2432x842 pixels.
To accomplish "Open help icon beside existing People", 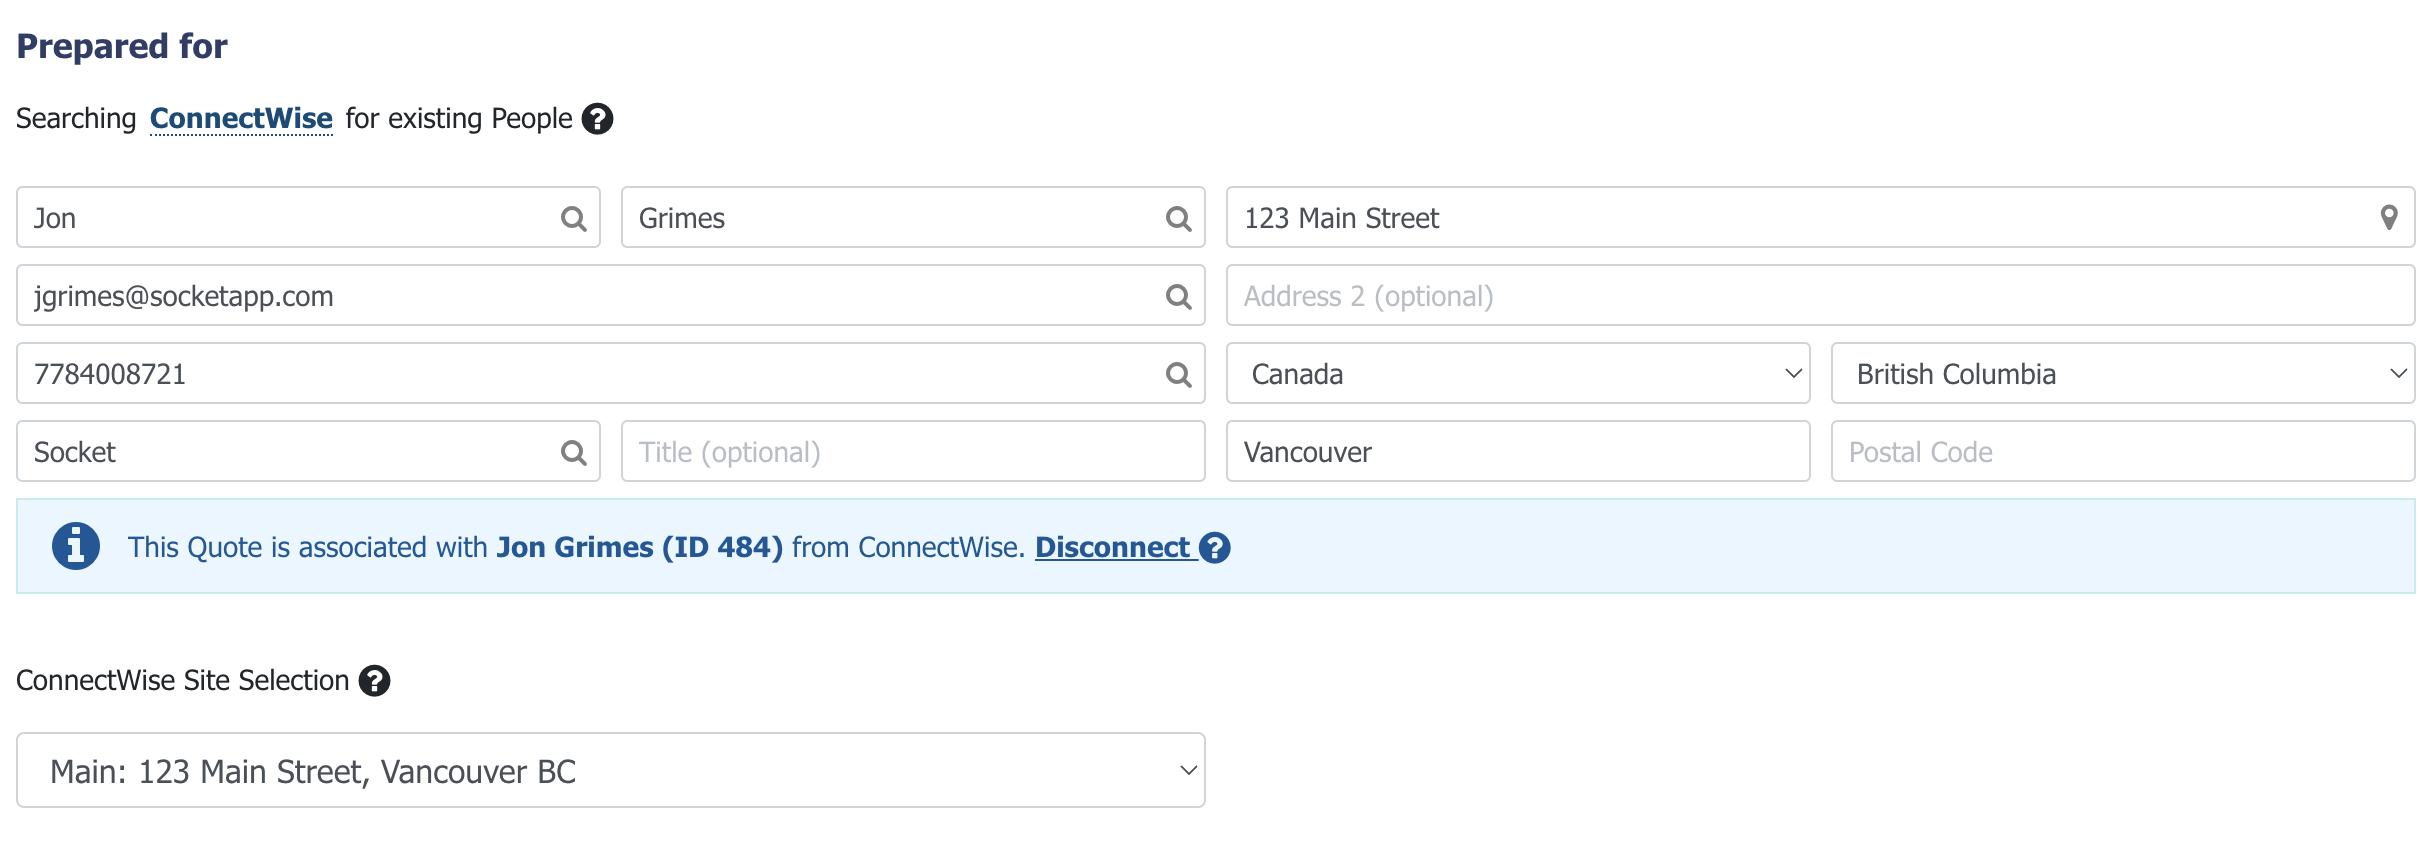I will tap(597, 119).
